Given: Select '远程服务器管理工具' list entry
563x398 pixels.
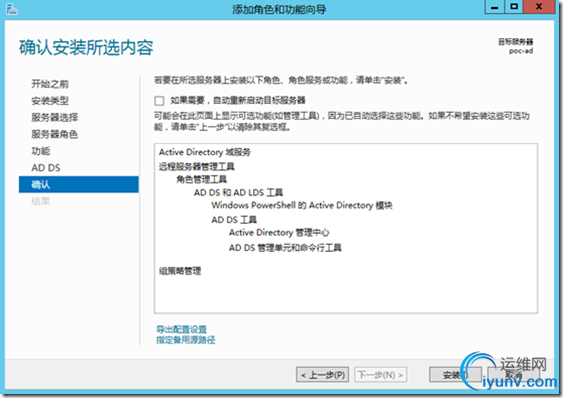Looking at the screenshot, I should click(196, 166).
